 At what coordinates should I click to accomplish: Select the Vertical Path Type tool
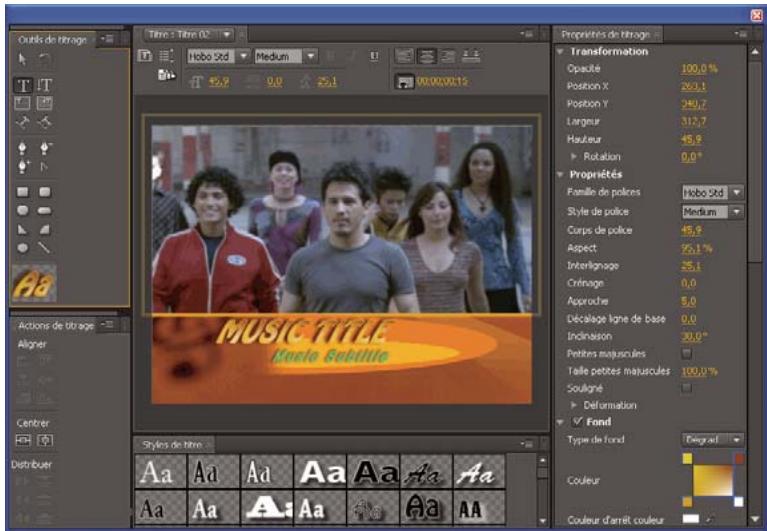(45, 123)
